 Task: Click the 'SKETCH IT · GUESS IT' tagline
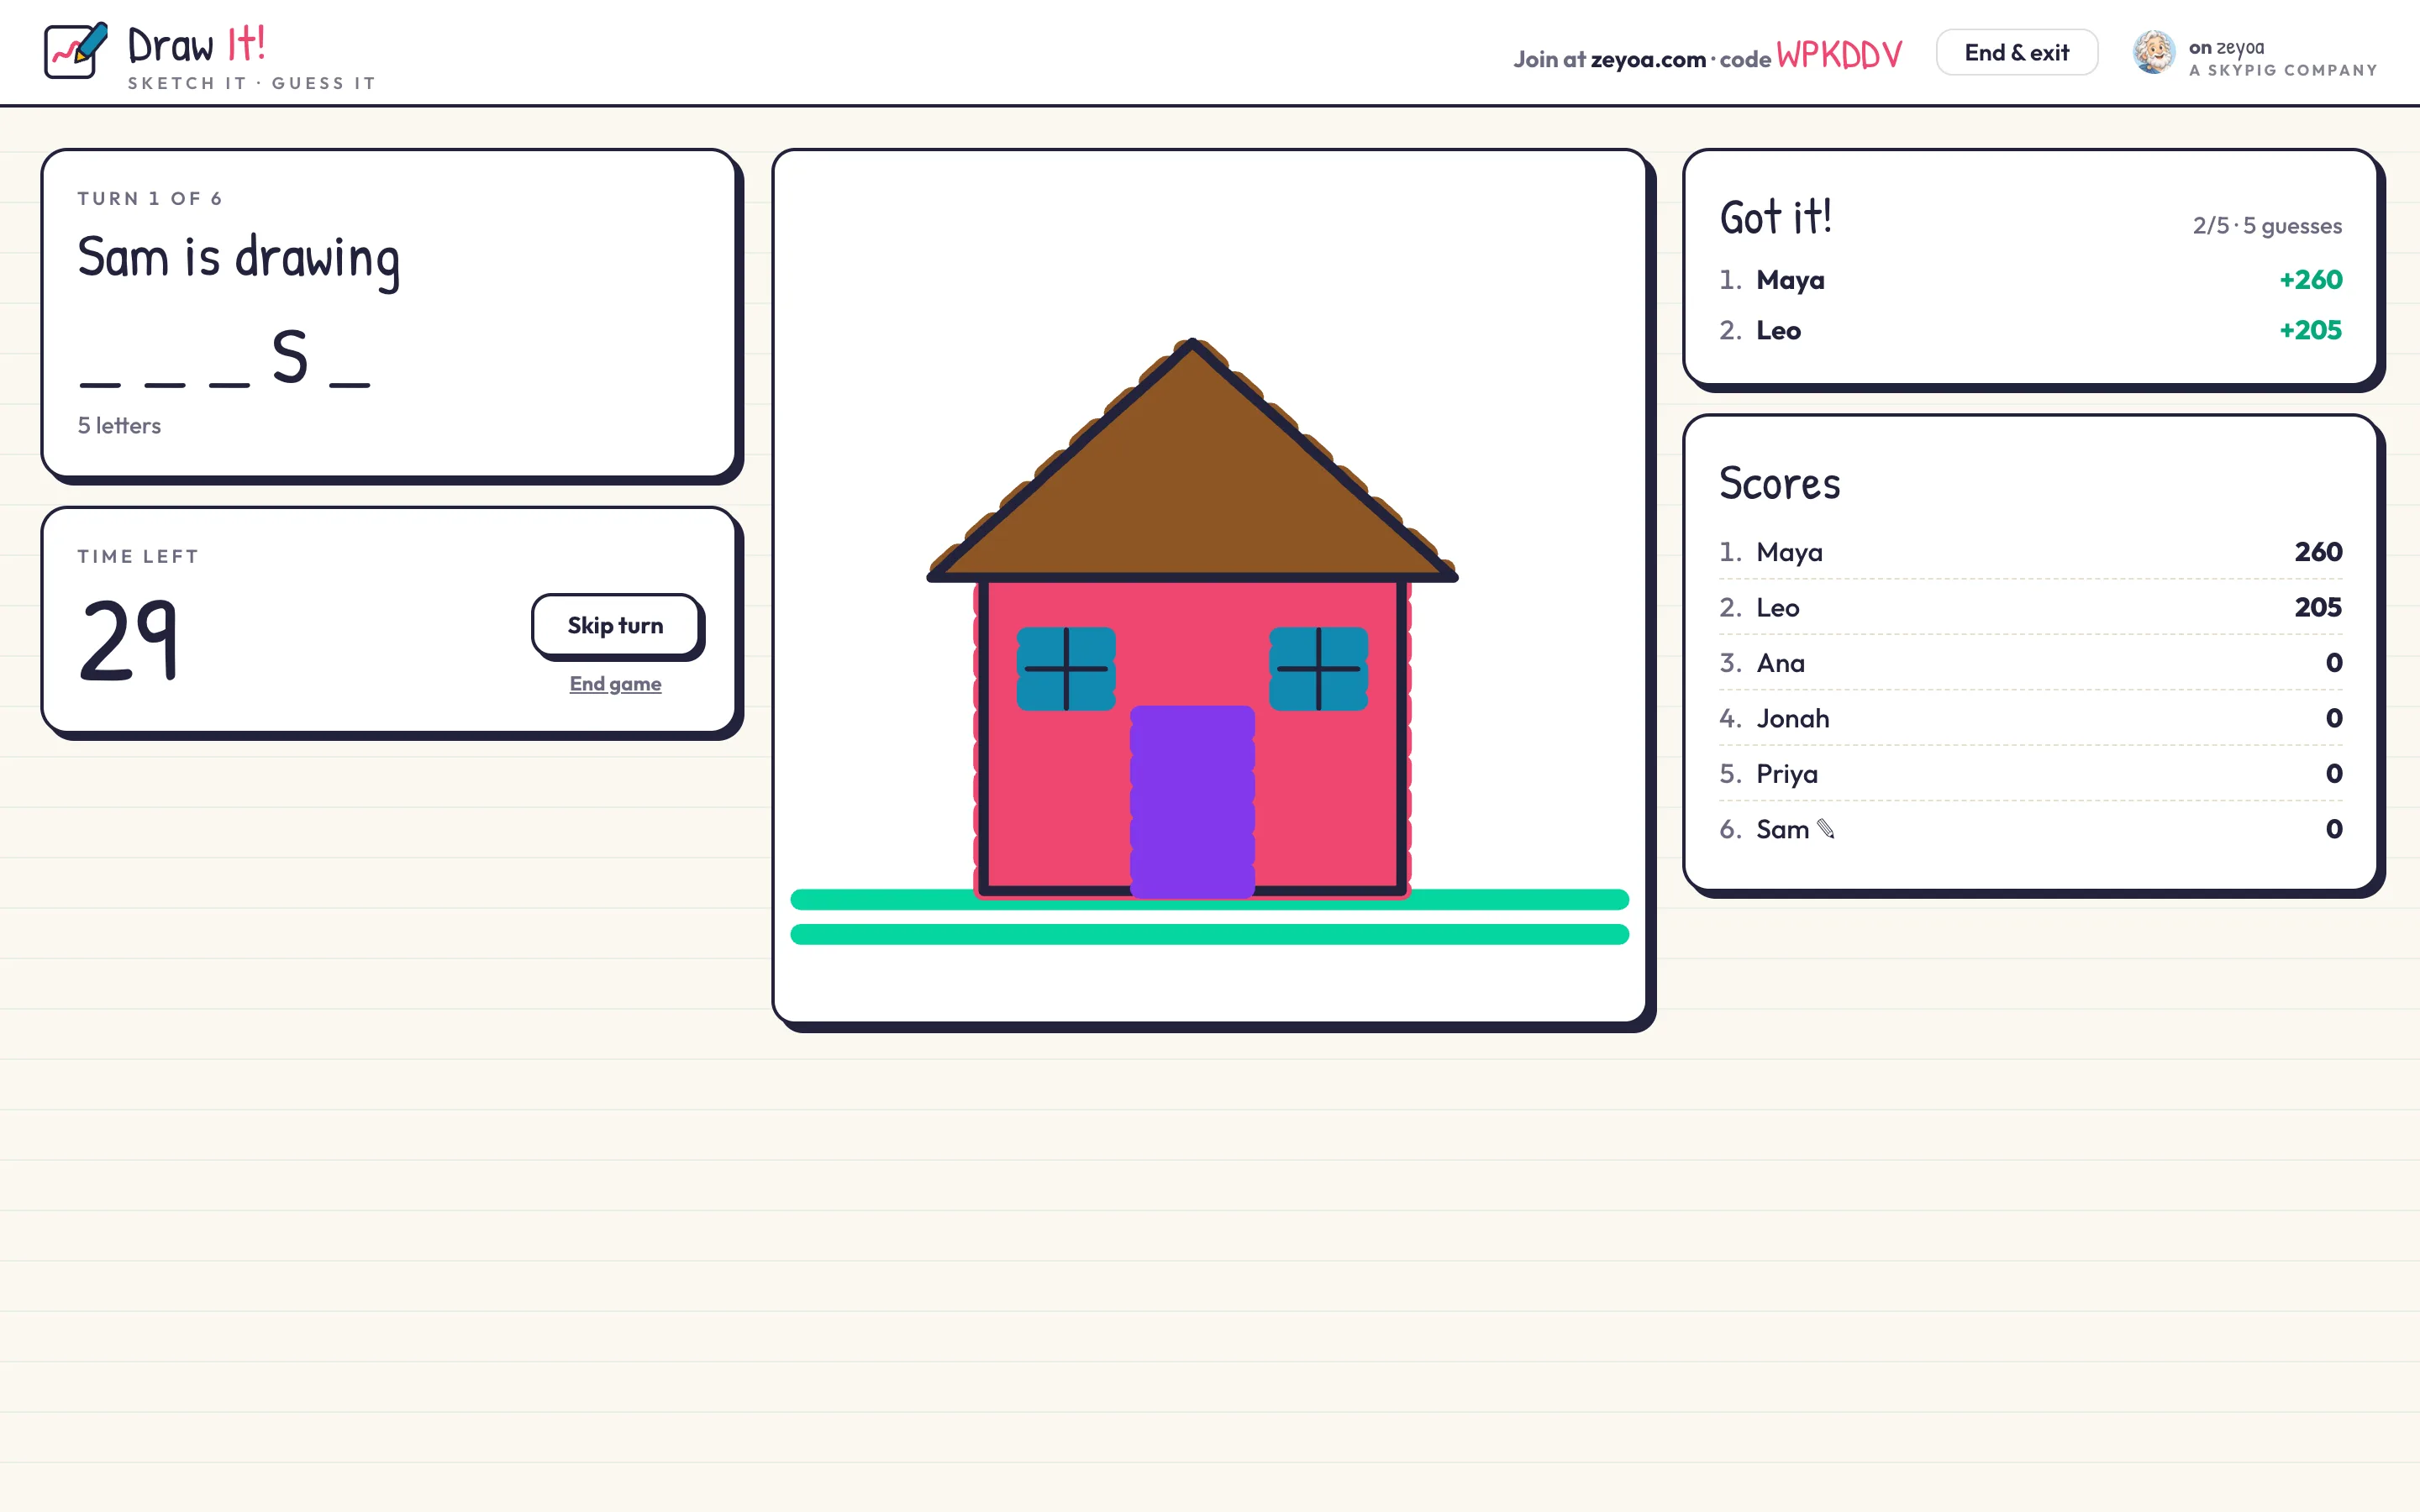pos(252,84)
